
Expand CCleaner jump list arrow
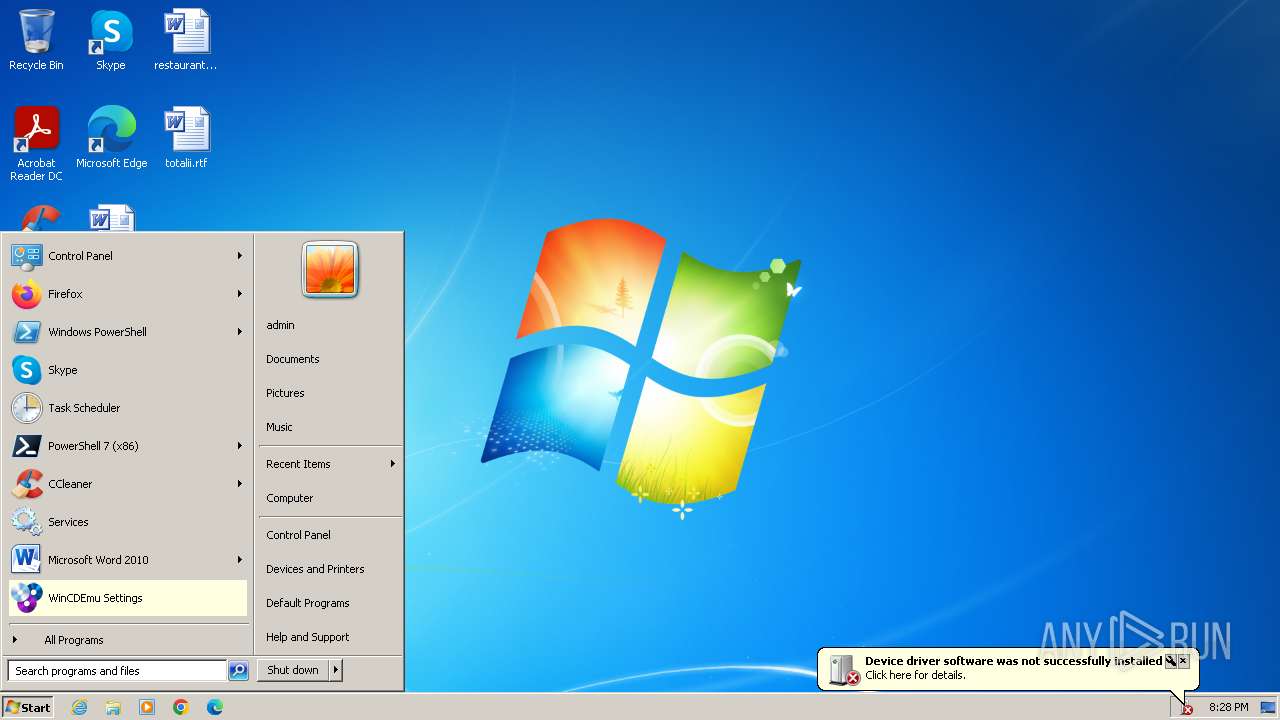pos(240,484)
